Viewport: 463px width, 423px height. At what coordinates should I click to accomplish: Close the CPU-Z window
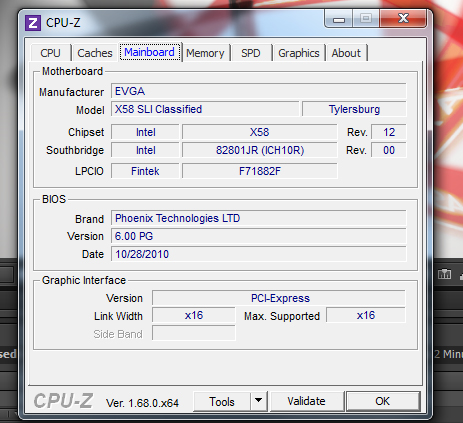(x=403, y=18)
